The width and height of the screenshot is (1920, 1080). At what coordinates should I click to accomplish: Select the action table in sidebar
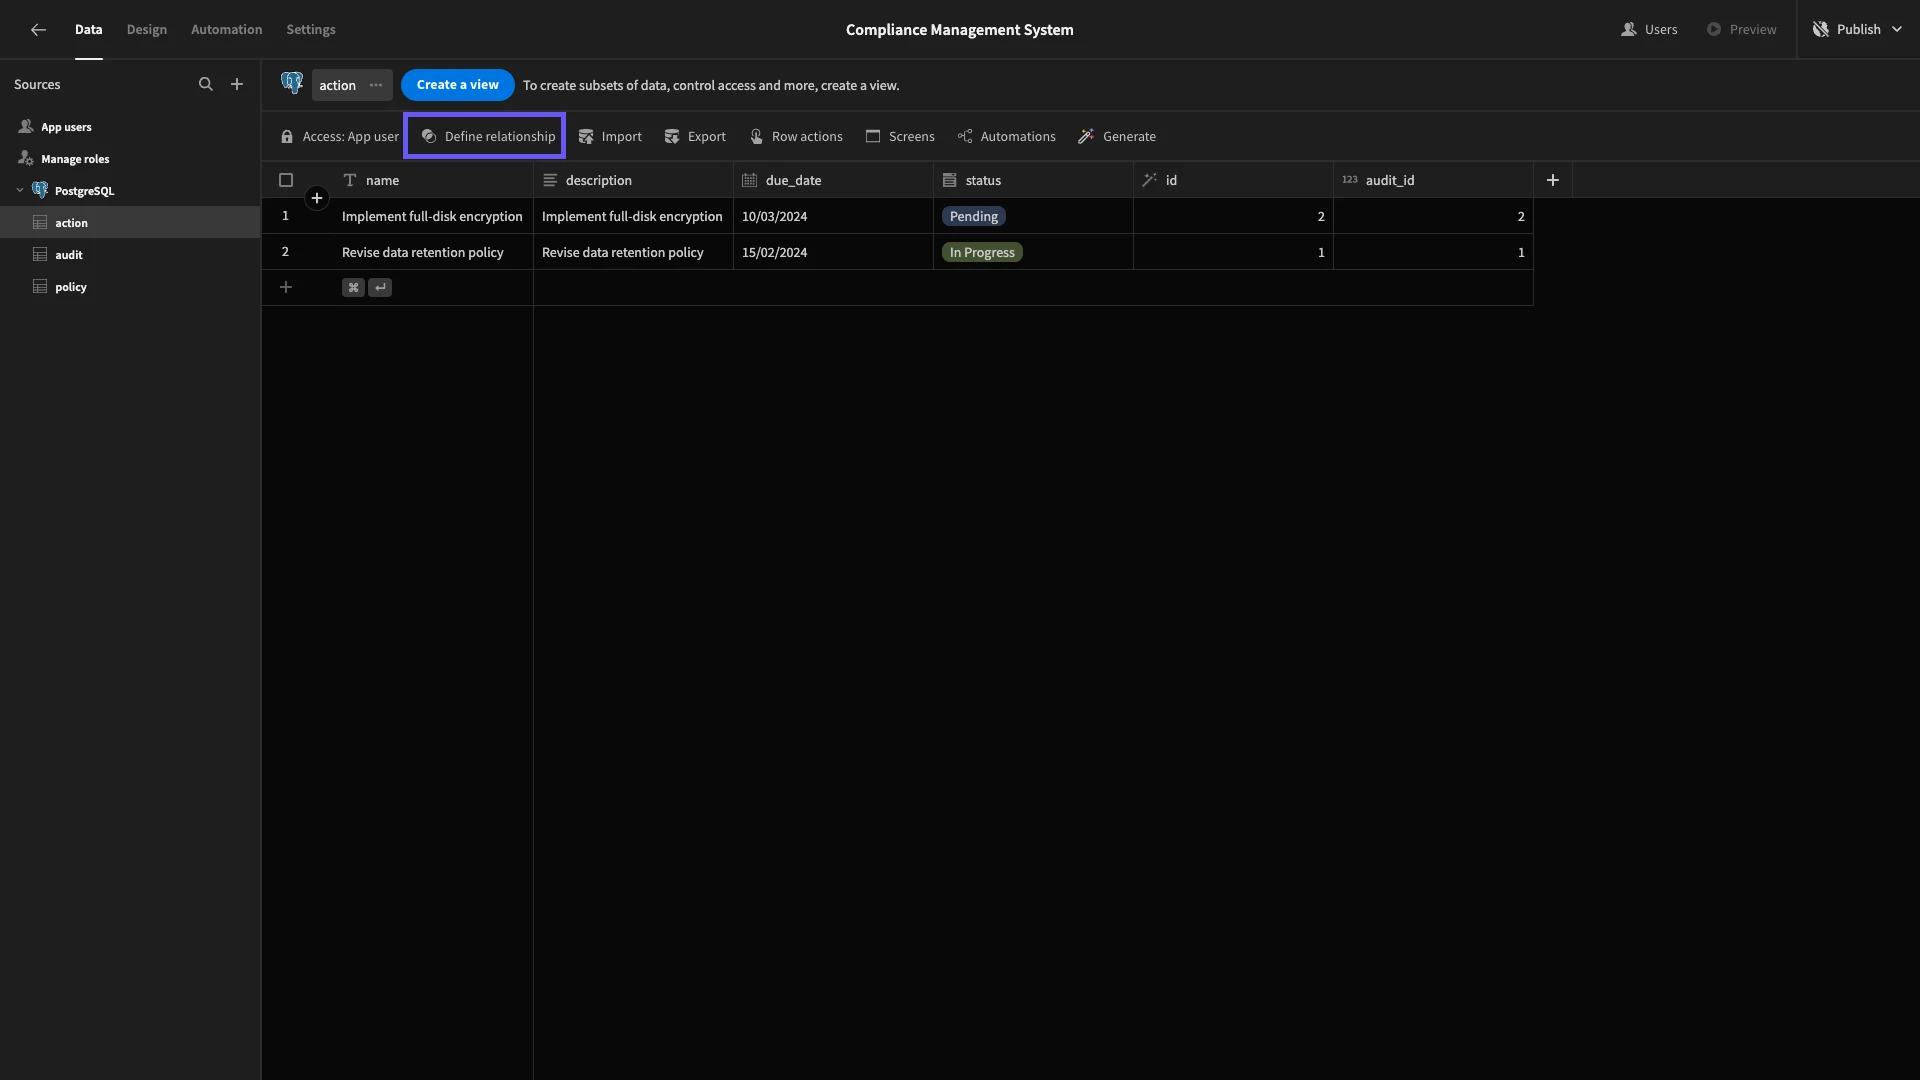pos(130,223)
